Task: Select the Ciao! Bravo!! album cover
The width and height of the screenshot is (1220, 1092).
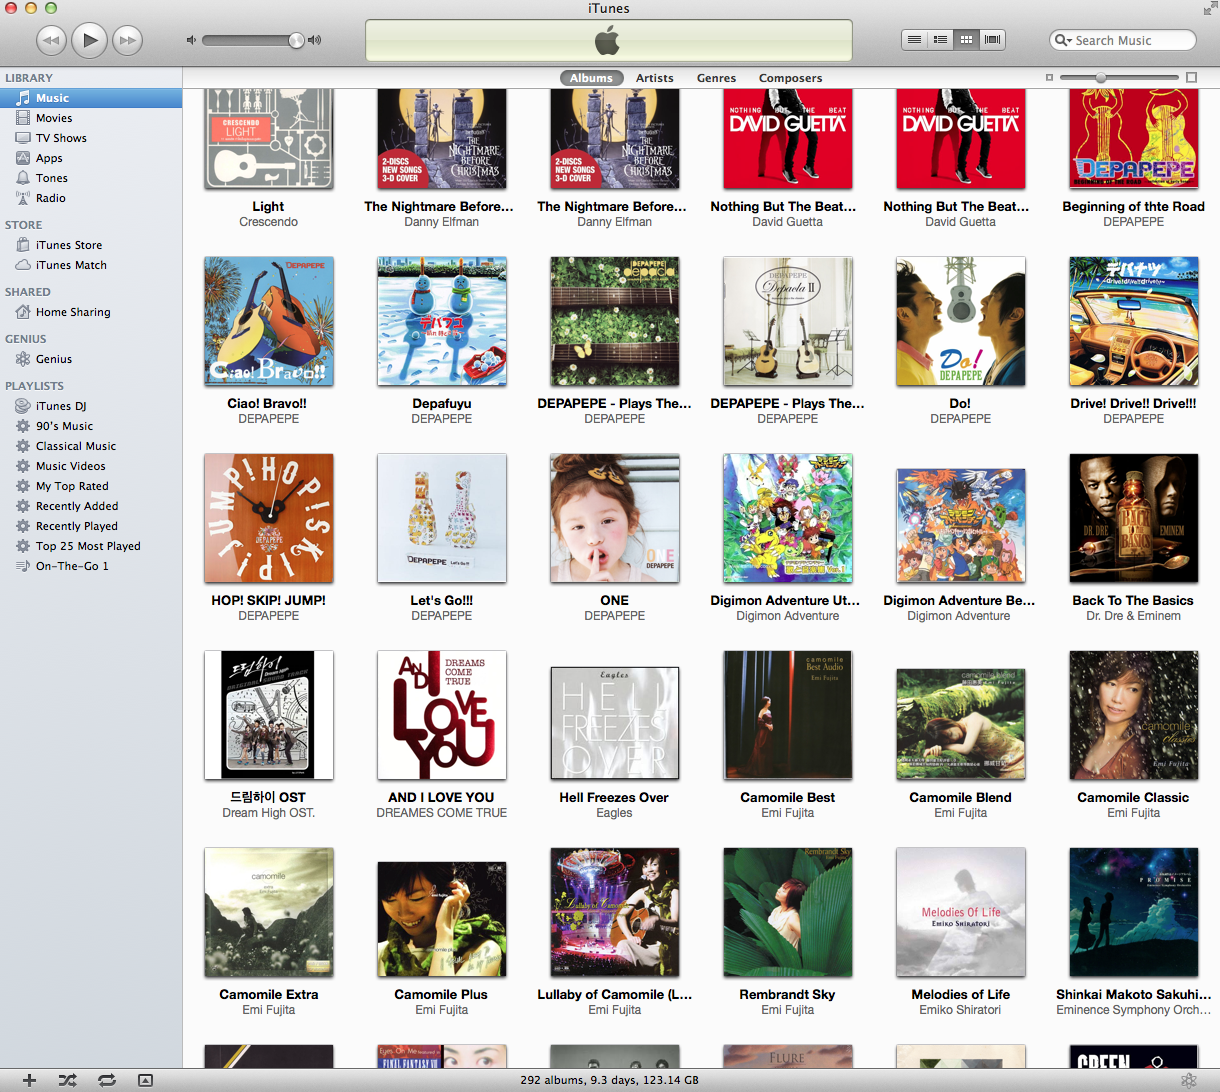Action: (x=268, y=321)
